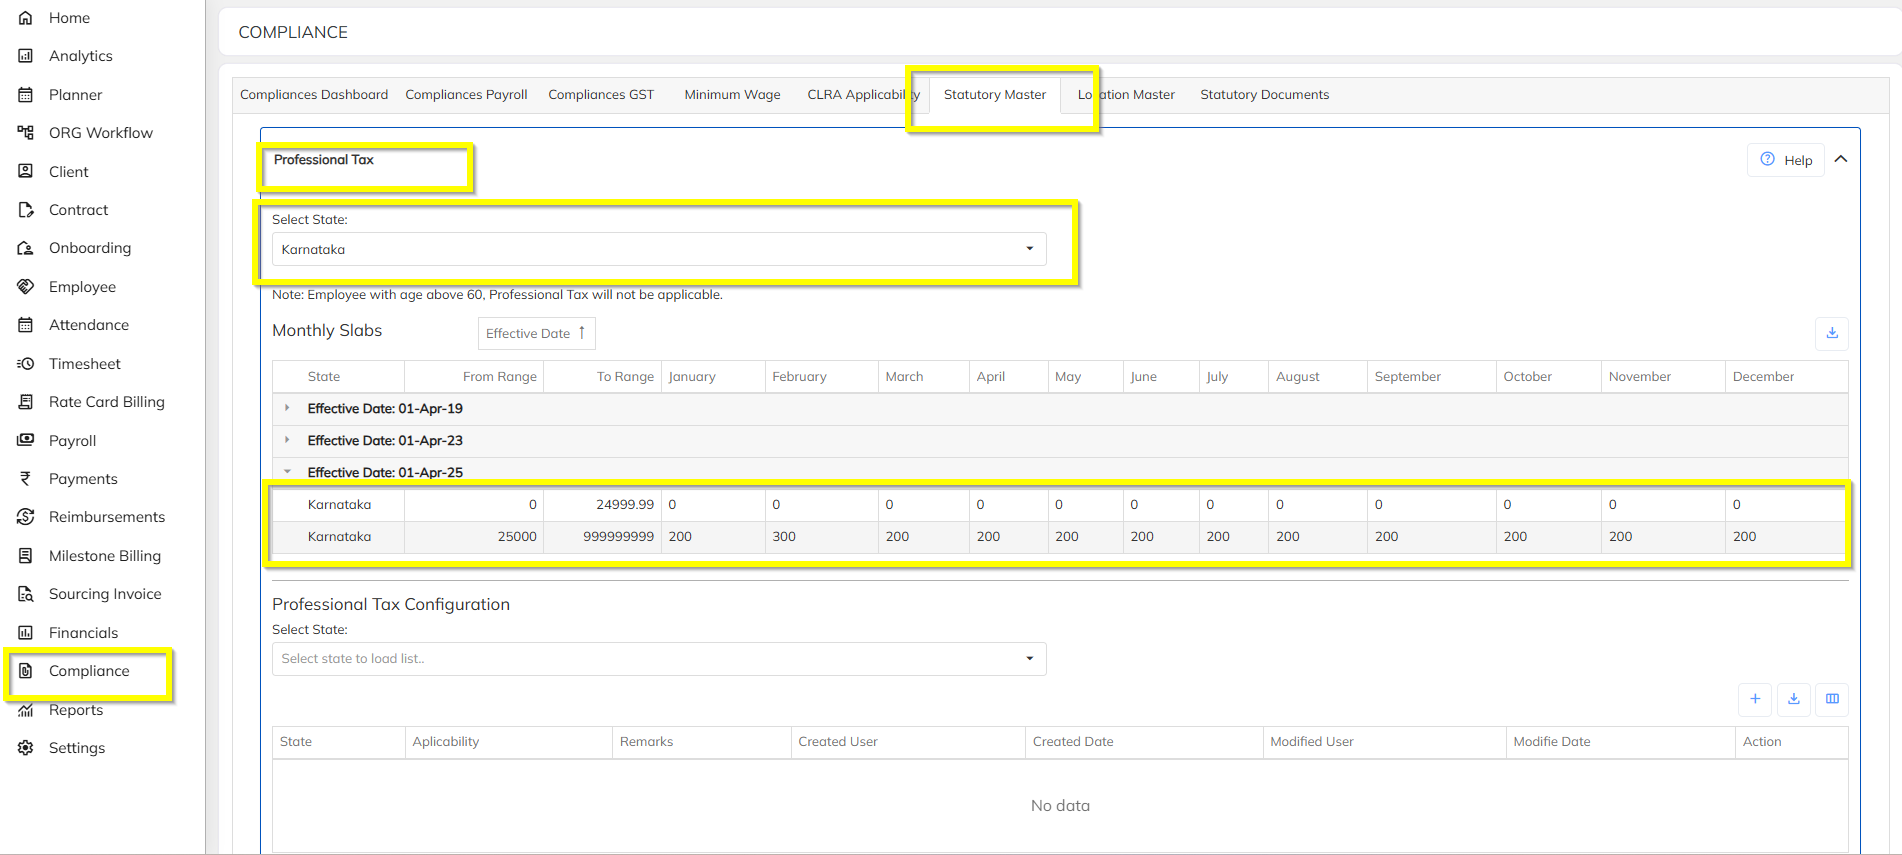Switch to the Compliances GST tab
1902x855 pixels.
(601, 95)
